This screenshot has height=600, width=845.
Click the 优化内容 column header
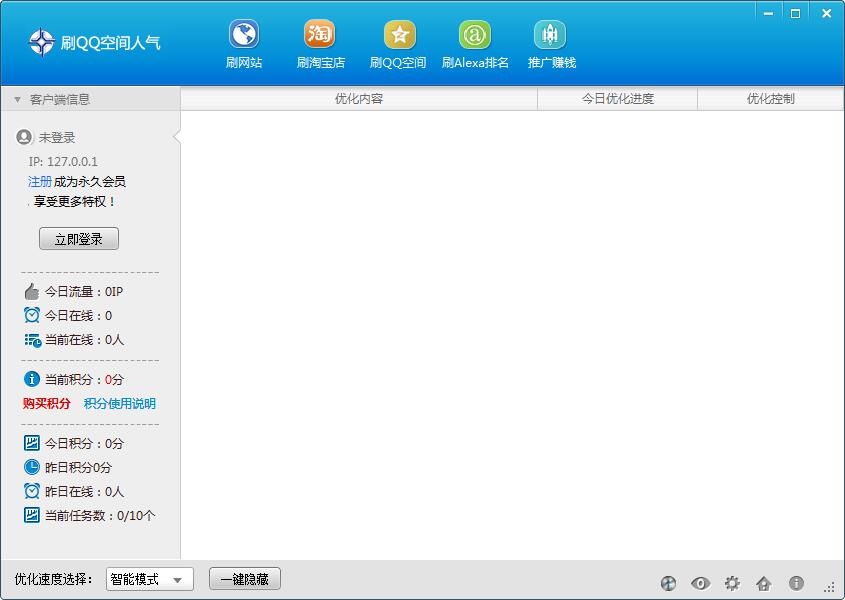[359, 99]
